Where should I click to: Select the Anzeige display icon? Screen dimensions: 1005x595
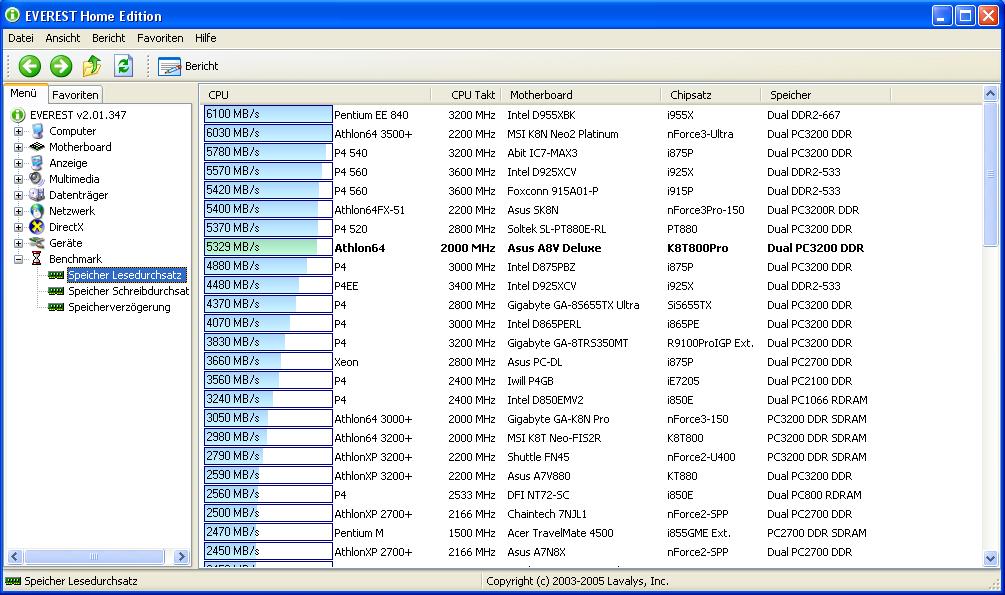pyautogui.click(x=38, y=163)
